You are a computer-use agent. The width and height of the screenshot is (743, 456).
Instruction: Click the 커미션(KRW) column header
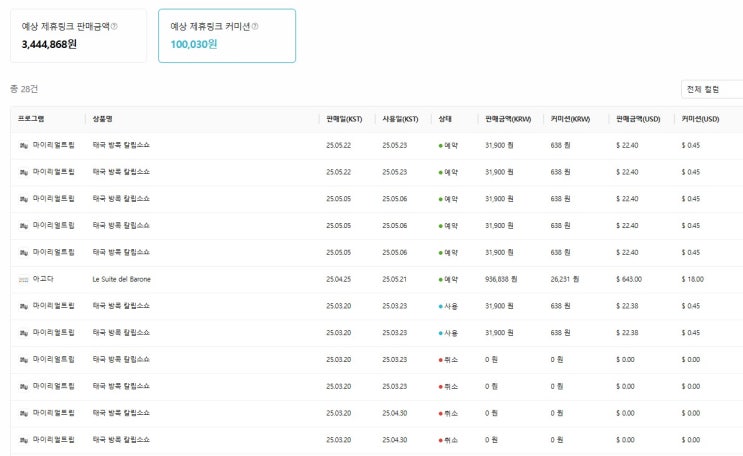click(x=571, y=119)
